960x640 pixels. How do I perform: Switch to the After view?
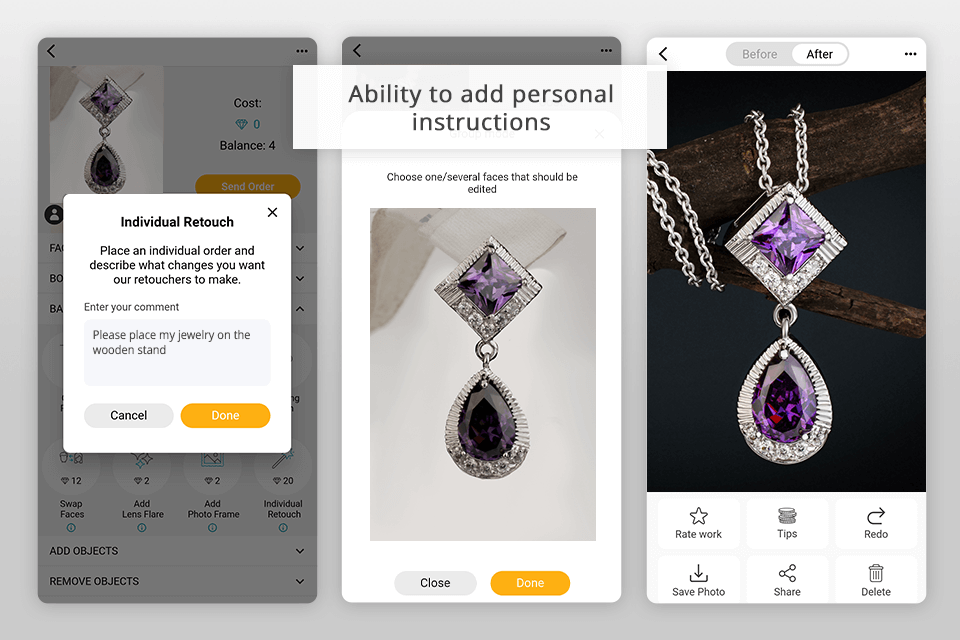(819, 54)
